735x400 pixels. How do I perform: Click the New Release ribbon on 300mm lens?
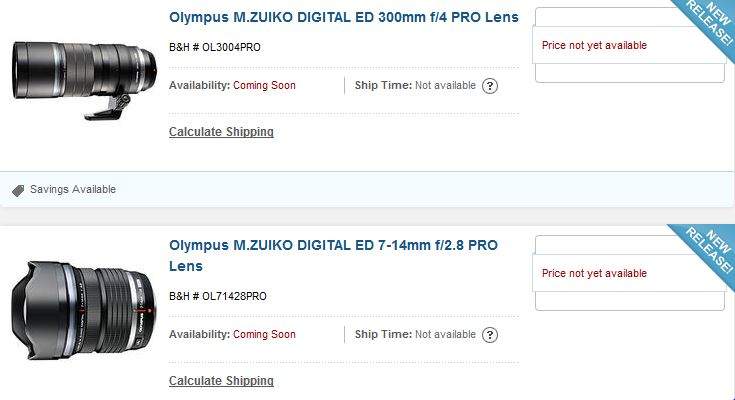click(708, 23)
